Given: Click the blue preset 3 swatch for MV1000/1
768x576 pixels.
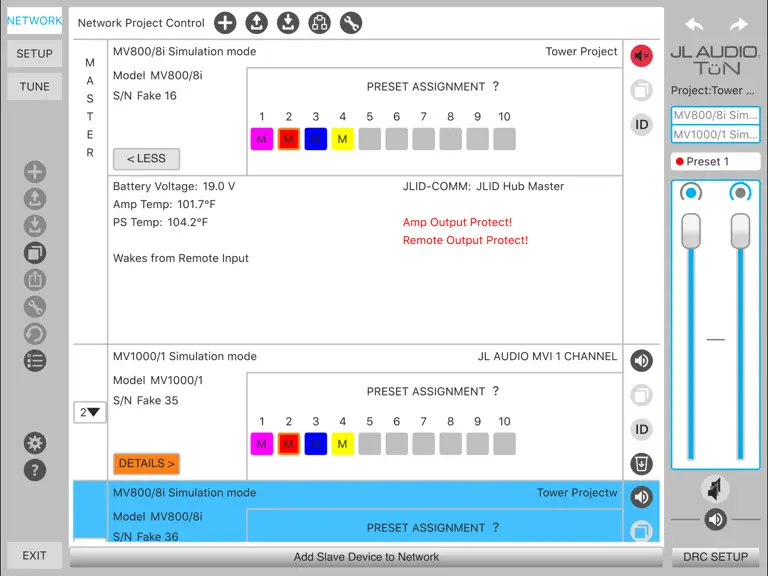Looking at the screenshot, I should point(315,444).
